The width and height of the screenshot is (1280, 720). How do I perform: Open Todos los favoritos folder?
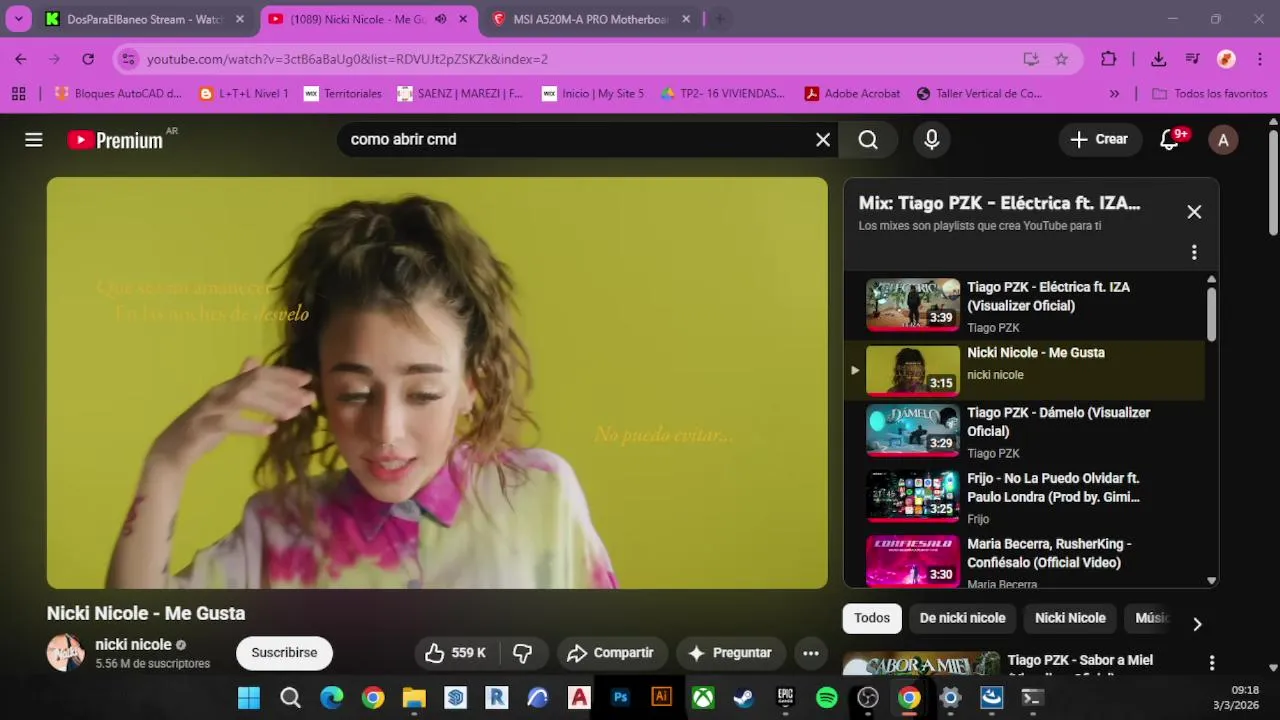pyautogui.click(x=1209, y=93)
